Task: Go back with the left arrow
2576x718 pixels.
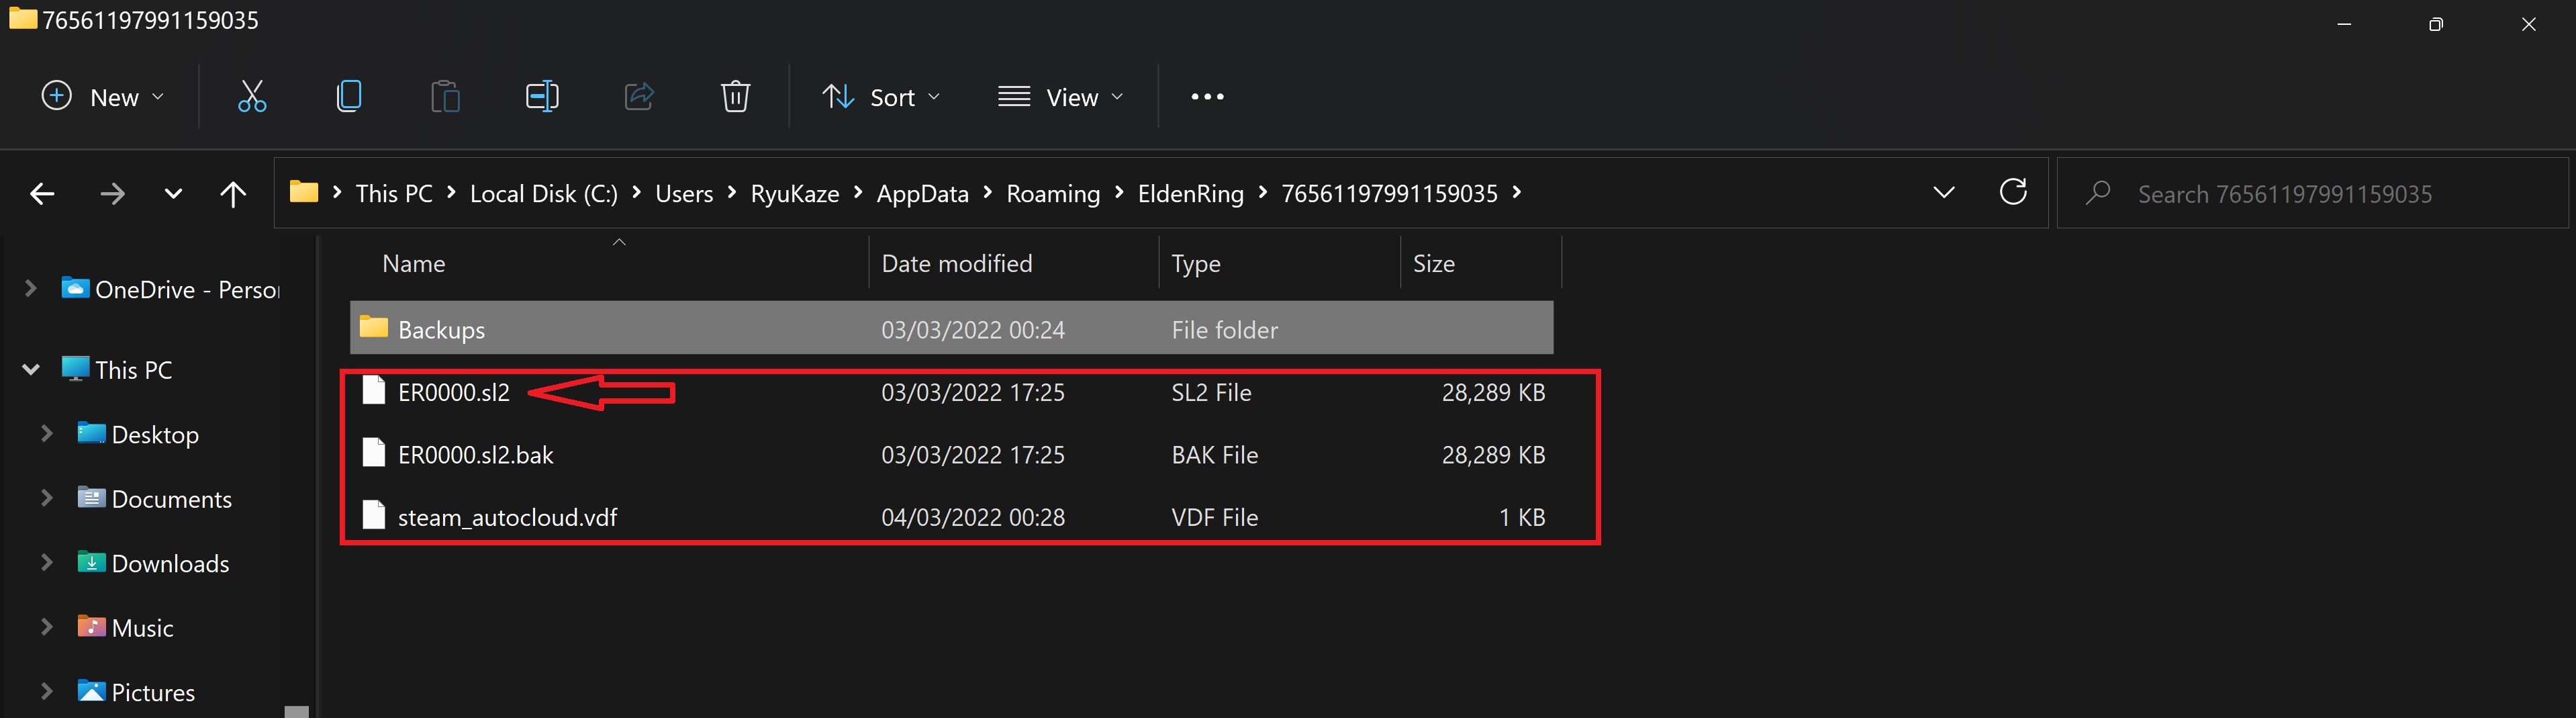Action: click(x=42, y=194)
